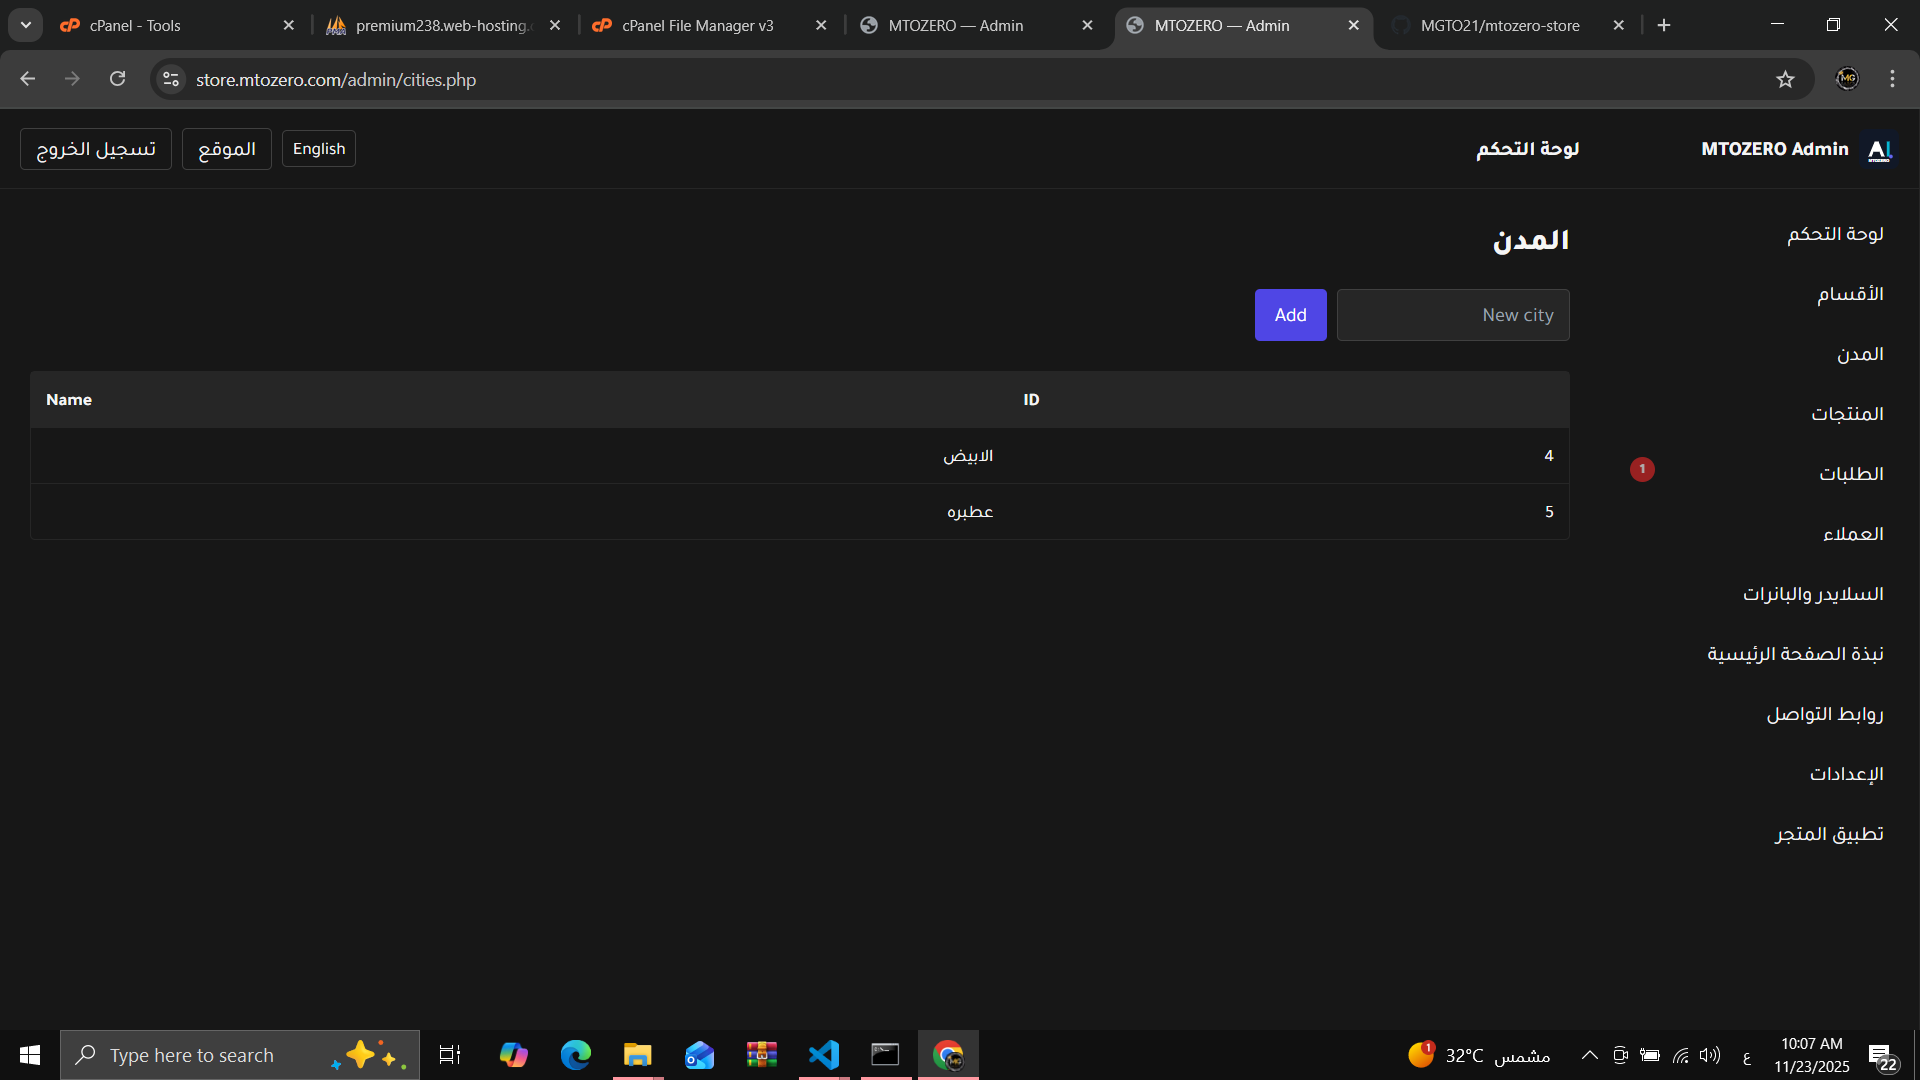Focus the New city input field

(1452, 315)
